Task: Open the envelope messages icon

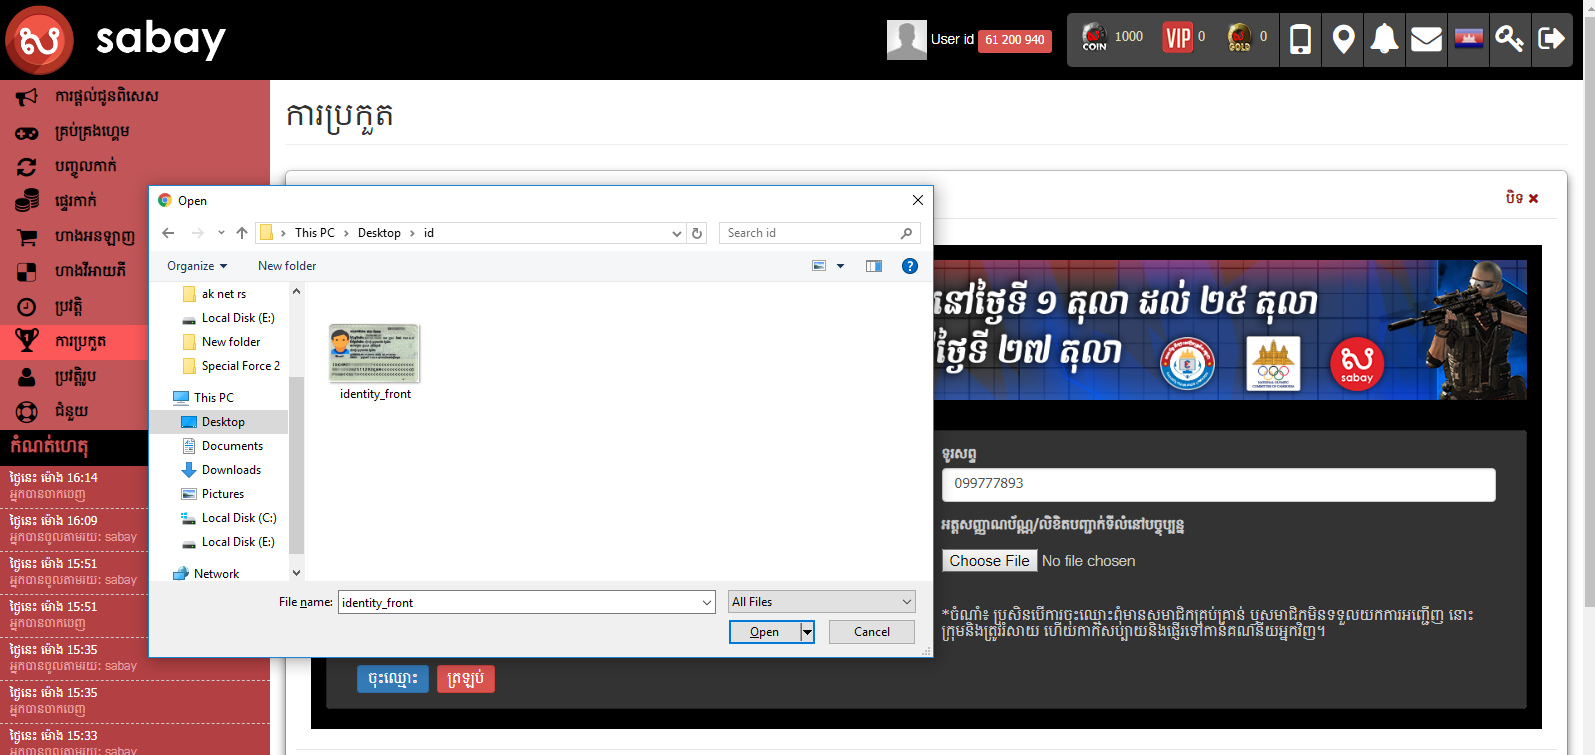Action: [1426, 40]
